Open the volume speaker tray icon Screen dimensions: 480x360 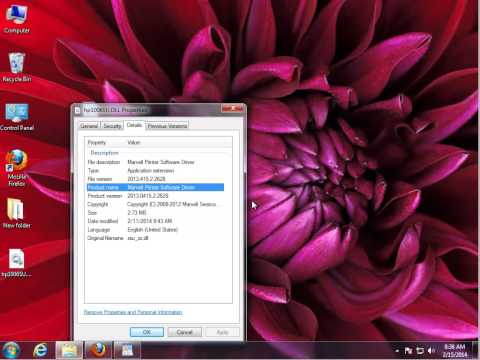[431, 351]
